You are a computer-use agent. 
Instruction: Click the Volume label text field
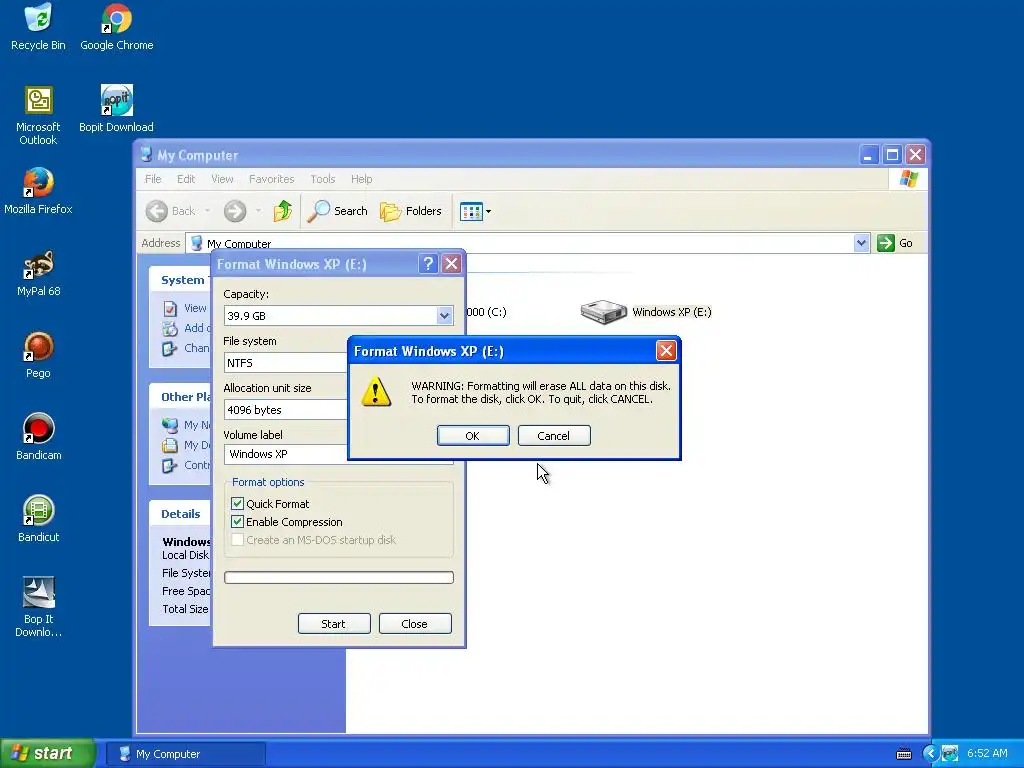point(285,454)
